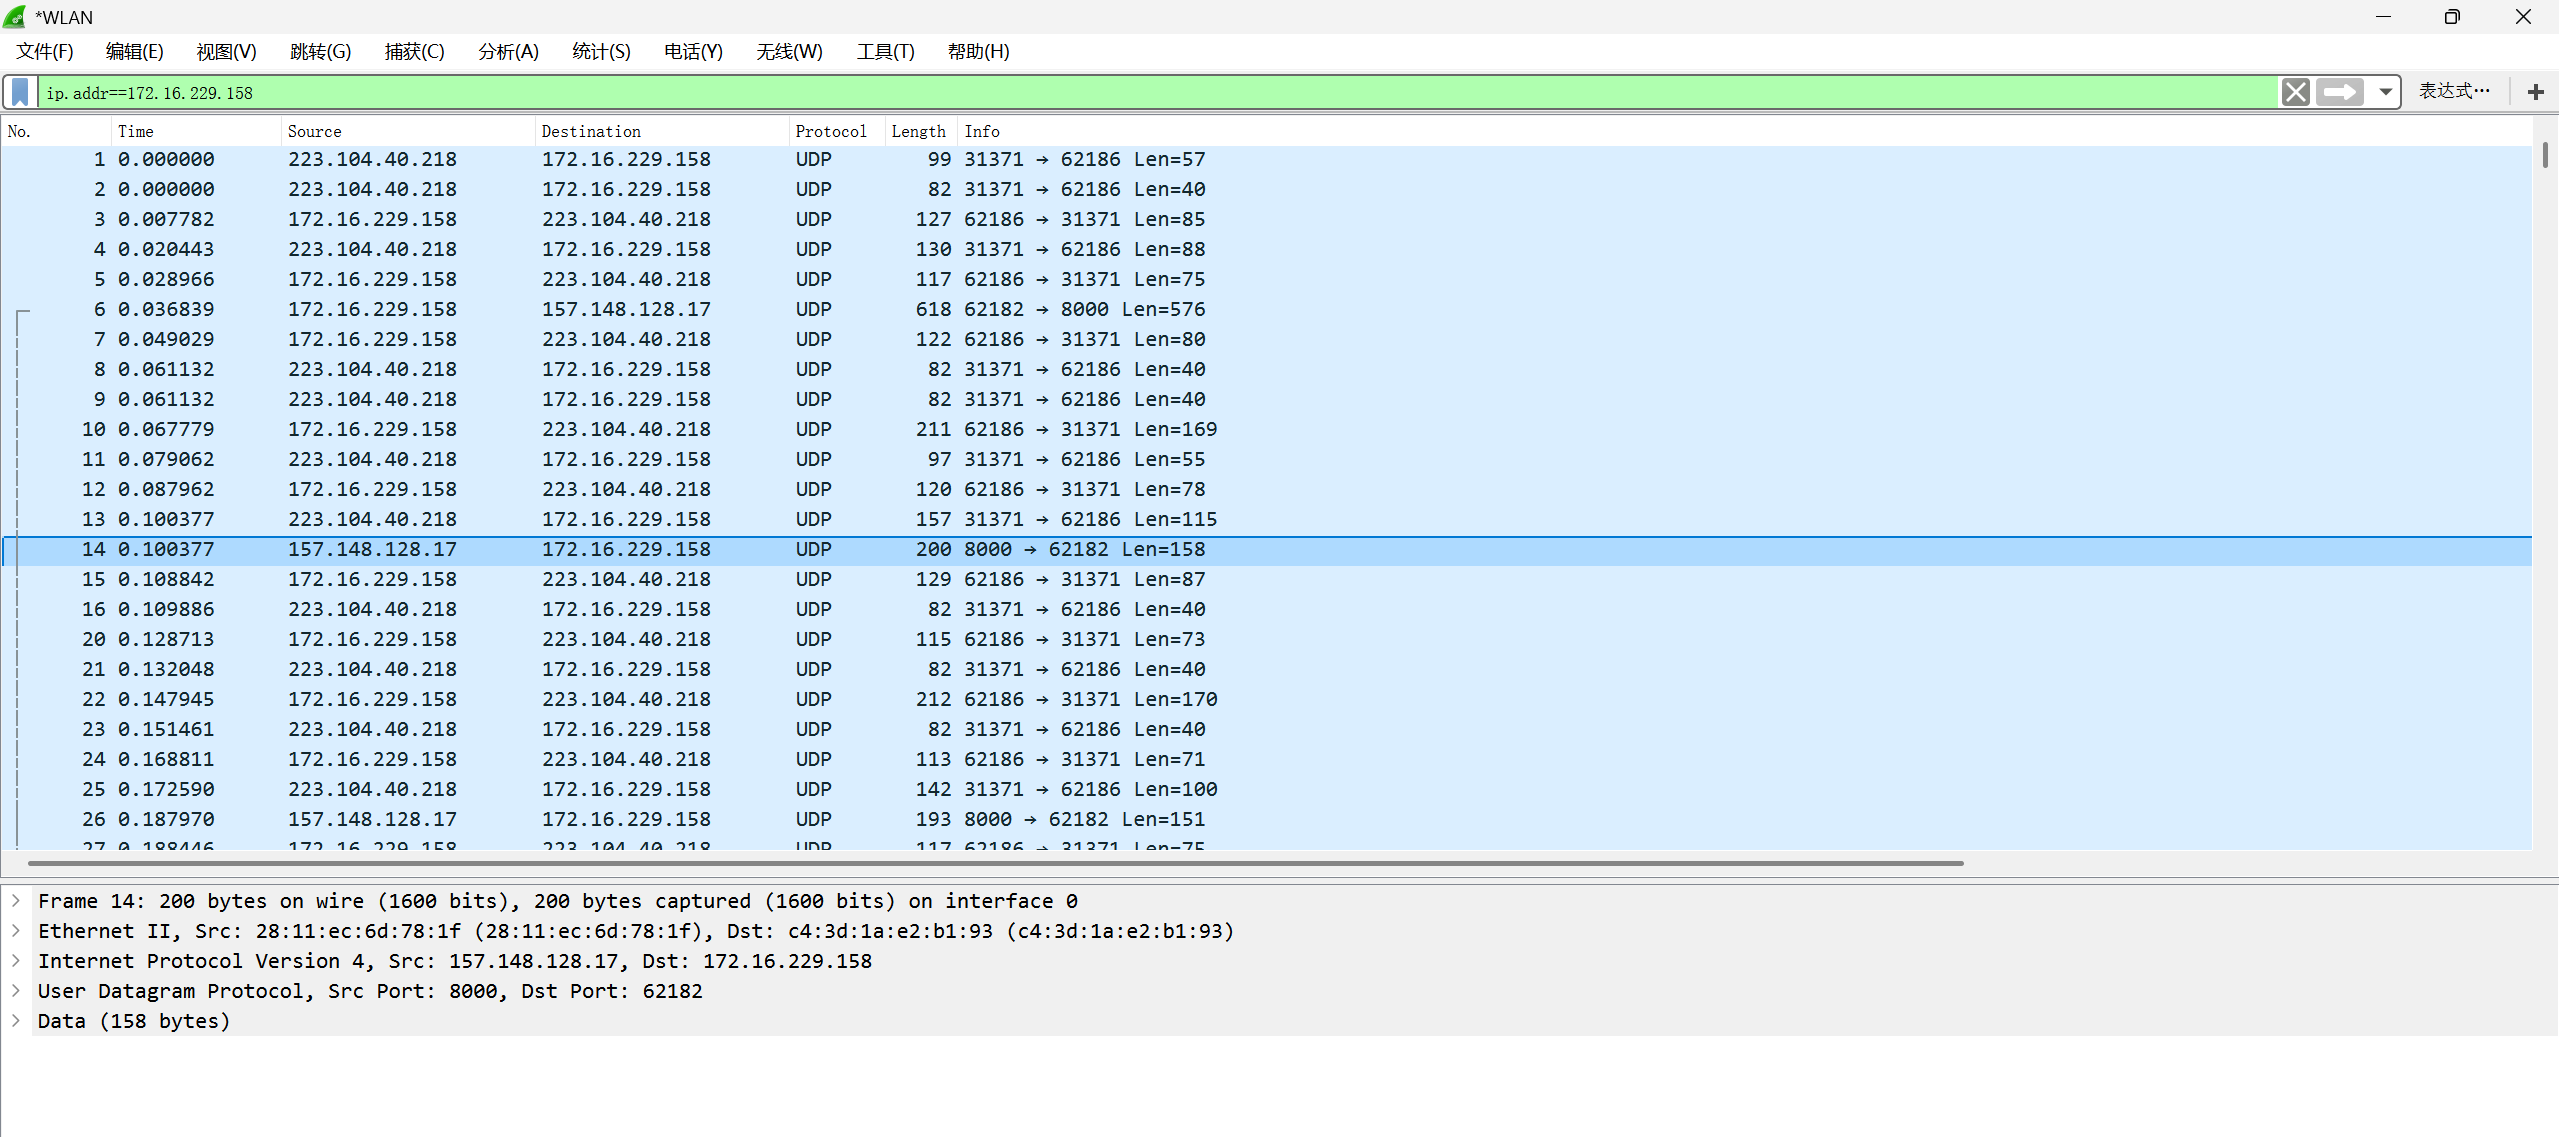Expand the Ethernet II tree node
The width and height of the screenshot is (2559, 1137).
pos(16,931)
